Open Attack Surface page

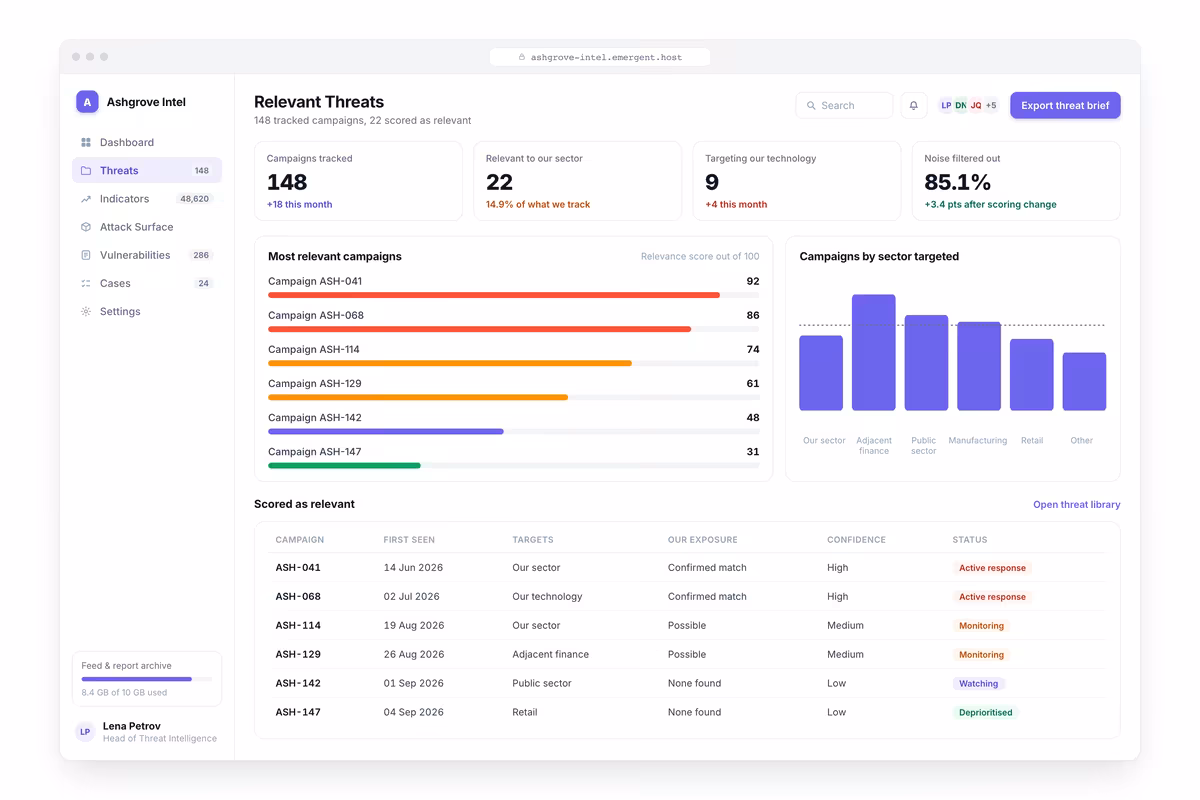tap(147, 227)
